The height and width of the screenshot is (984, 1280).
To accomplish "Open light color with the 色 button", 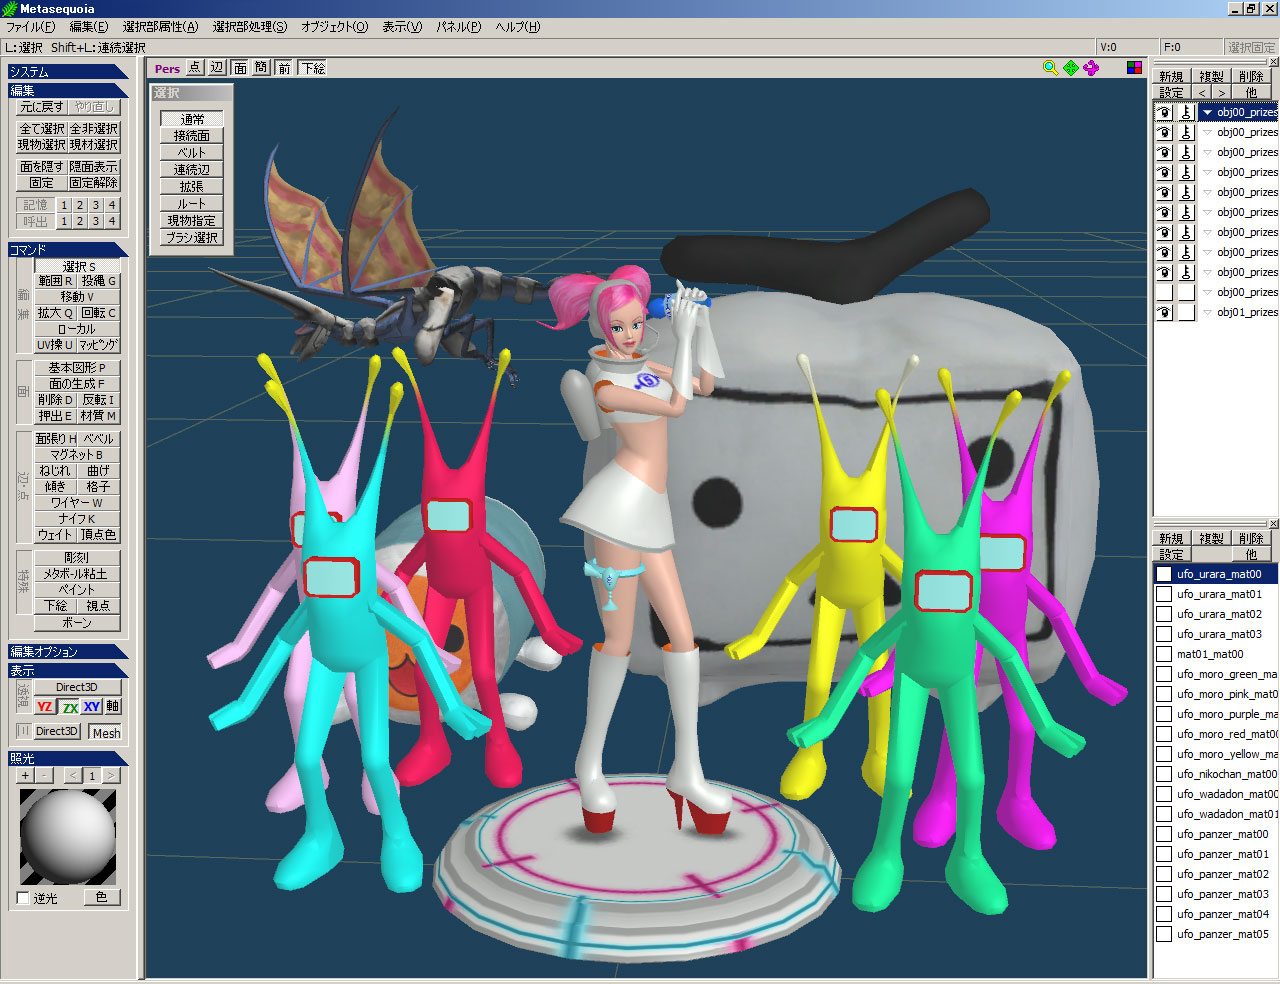I will 101,897.
